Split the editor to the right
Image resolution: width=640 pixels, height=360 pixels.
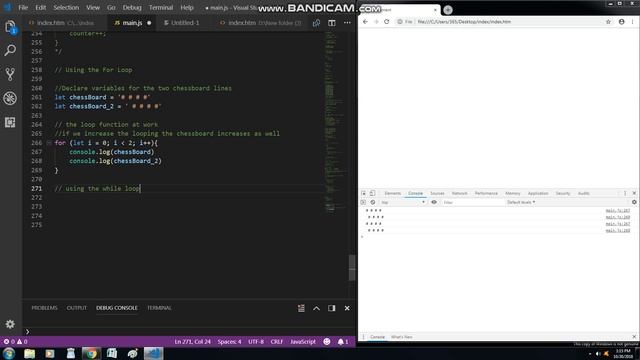click(x=332, y=23)
